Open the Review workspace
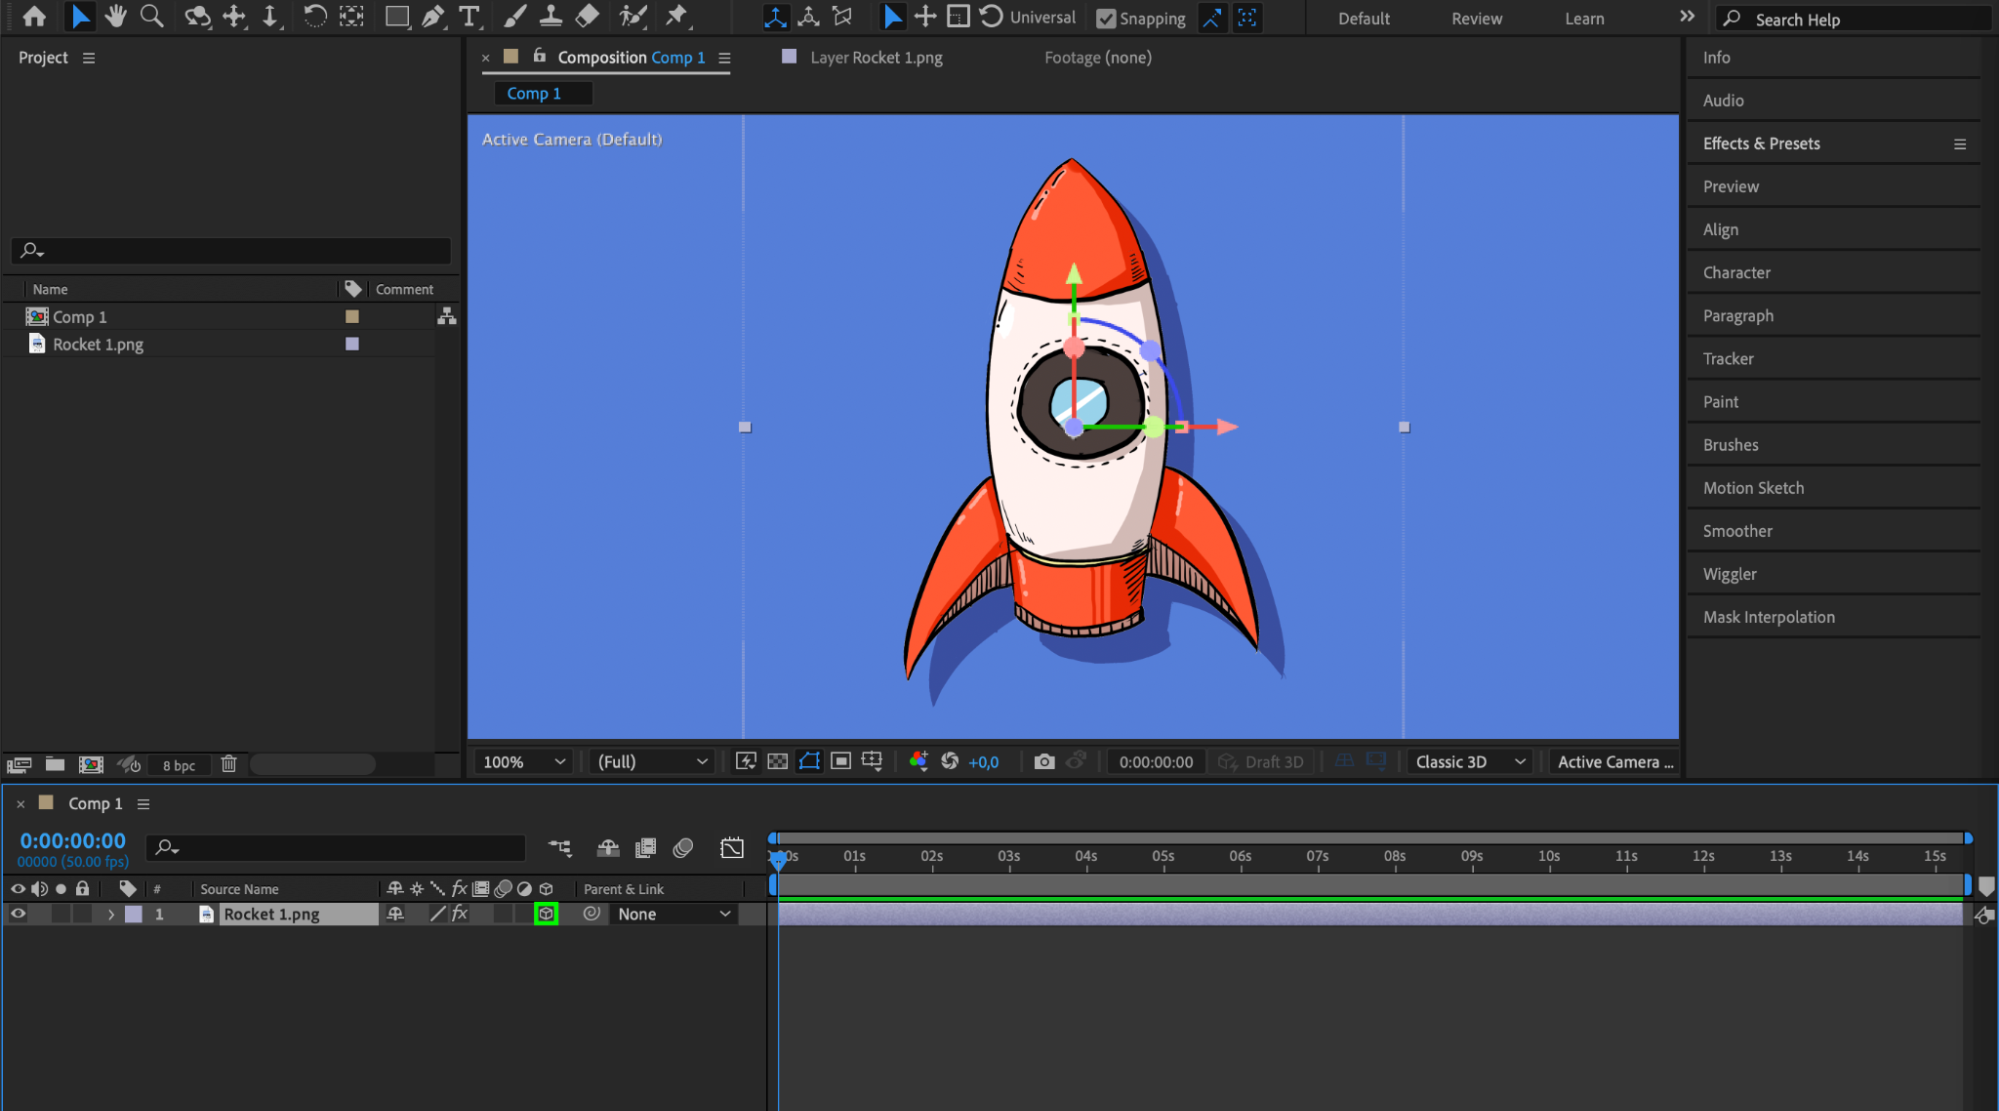Screen dimensions: 1999x1111 [1476, 18]
